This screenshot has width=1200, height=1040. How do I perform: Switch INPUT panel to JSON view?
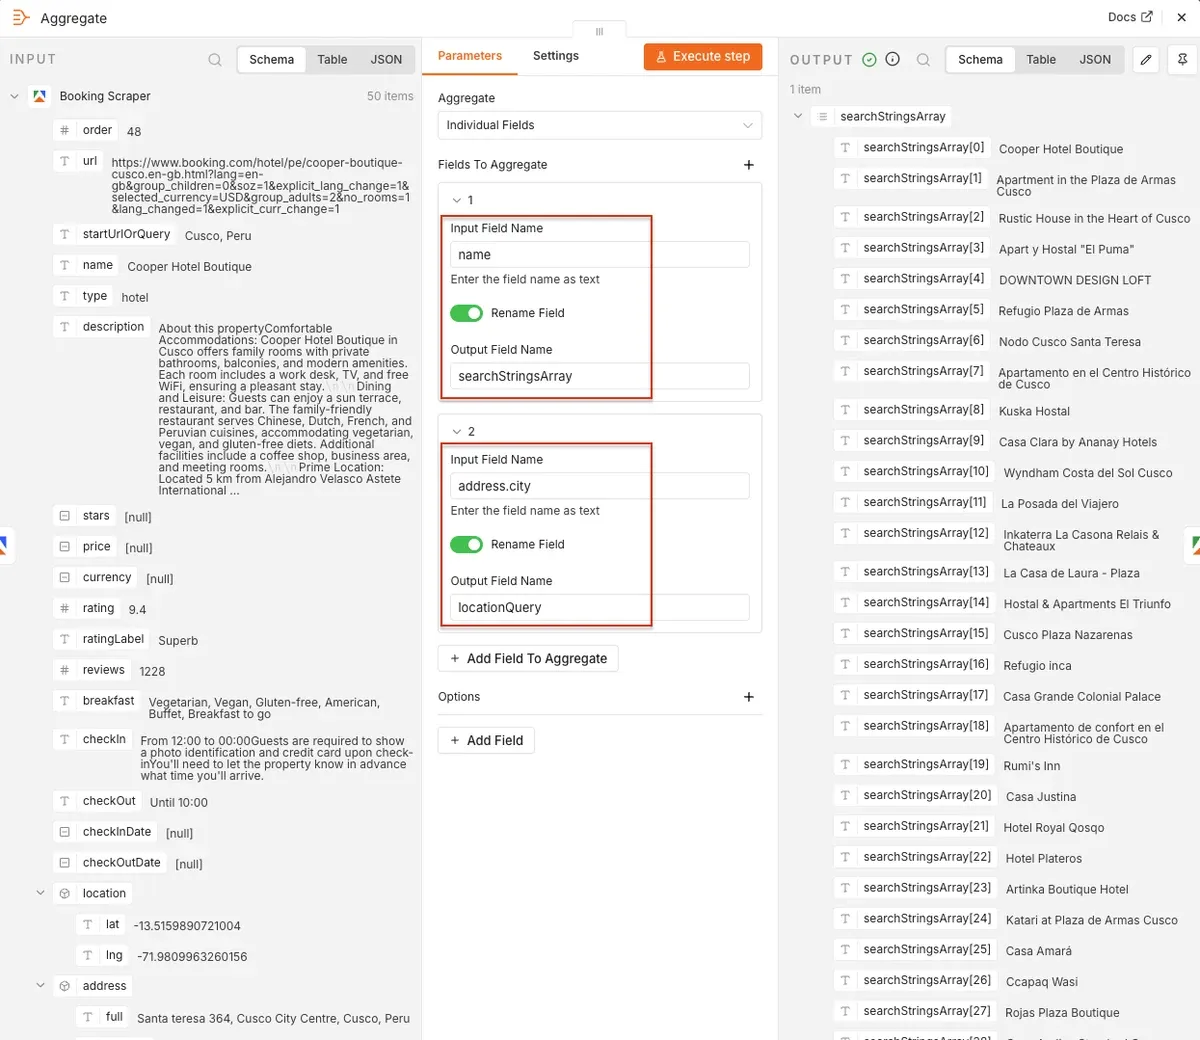click(386, 60)
